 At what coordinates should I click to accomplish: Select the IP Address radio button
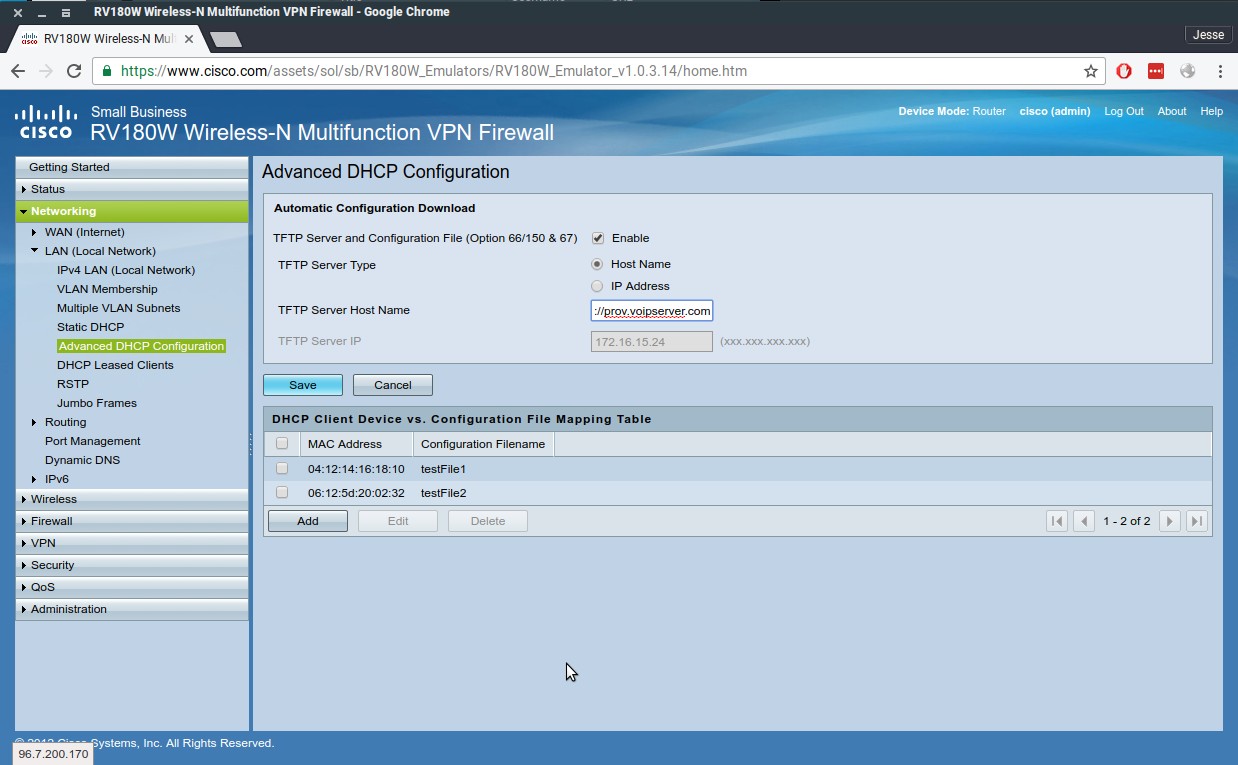(x=597, y=286)
